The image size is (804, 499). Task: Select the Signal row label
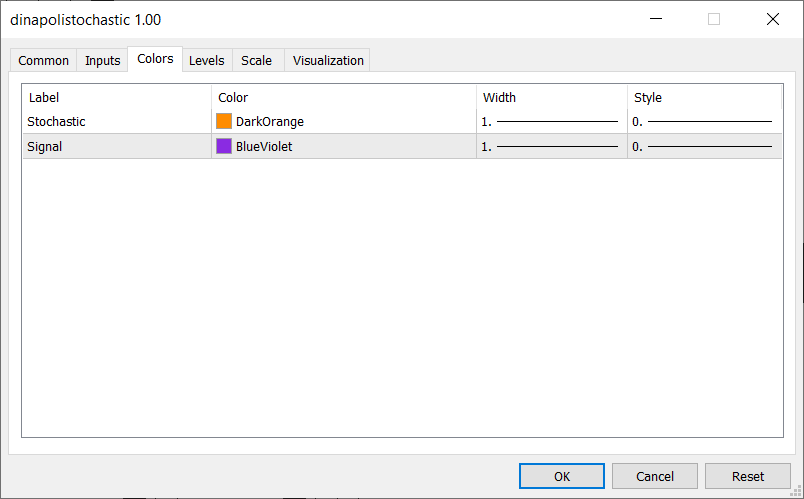[45, 147]
